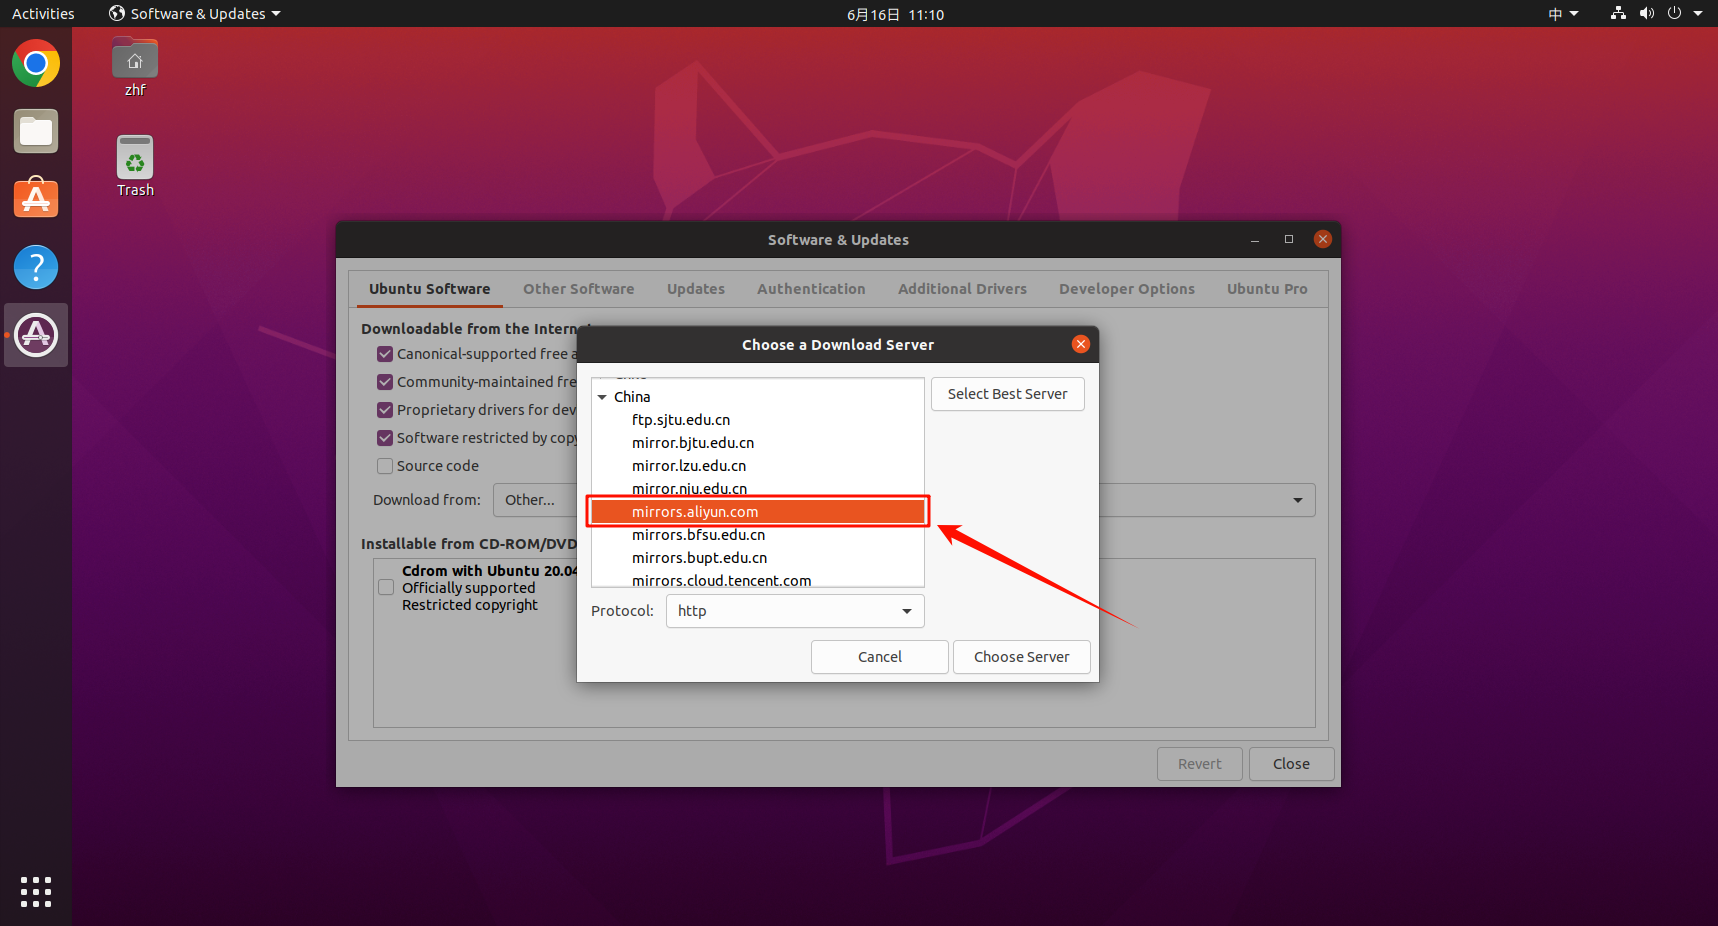Open the Files application in the dock

35,131
